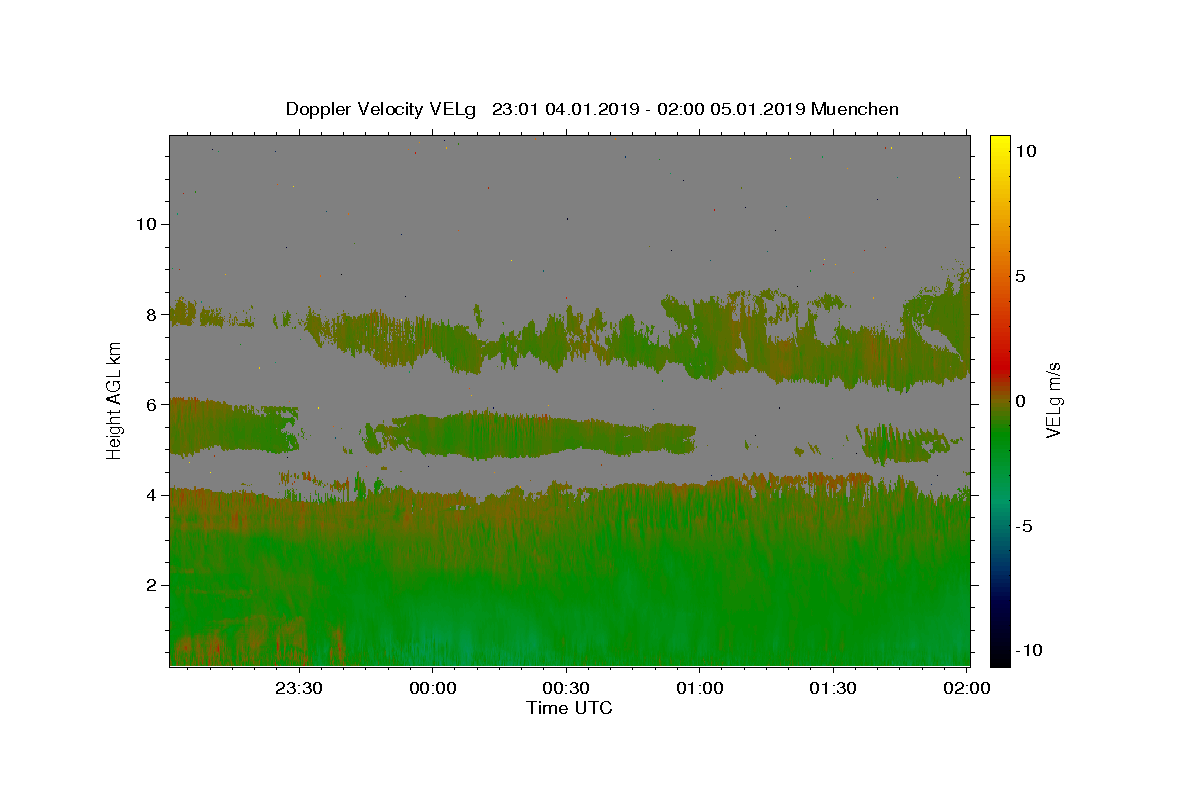
Task: Click the '8' height tick label
Action: 153,314
